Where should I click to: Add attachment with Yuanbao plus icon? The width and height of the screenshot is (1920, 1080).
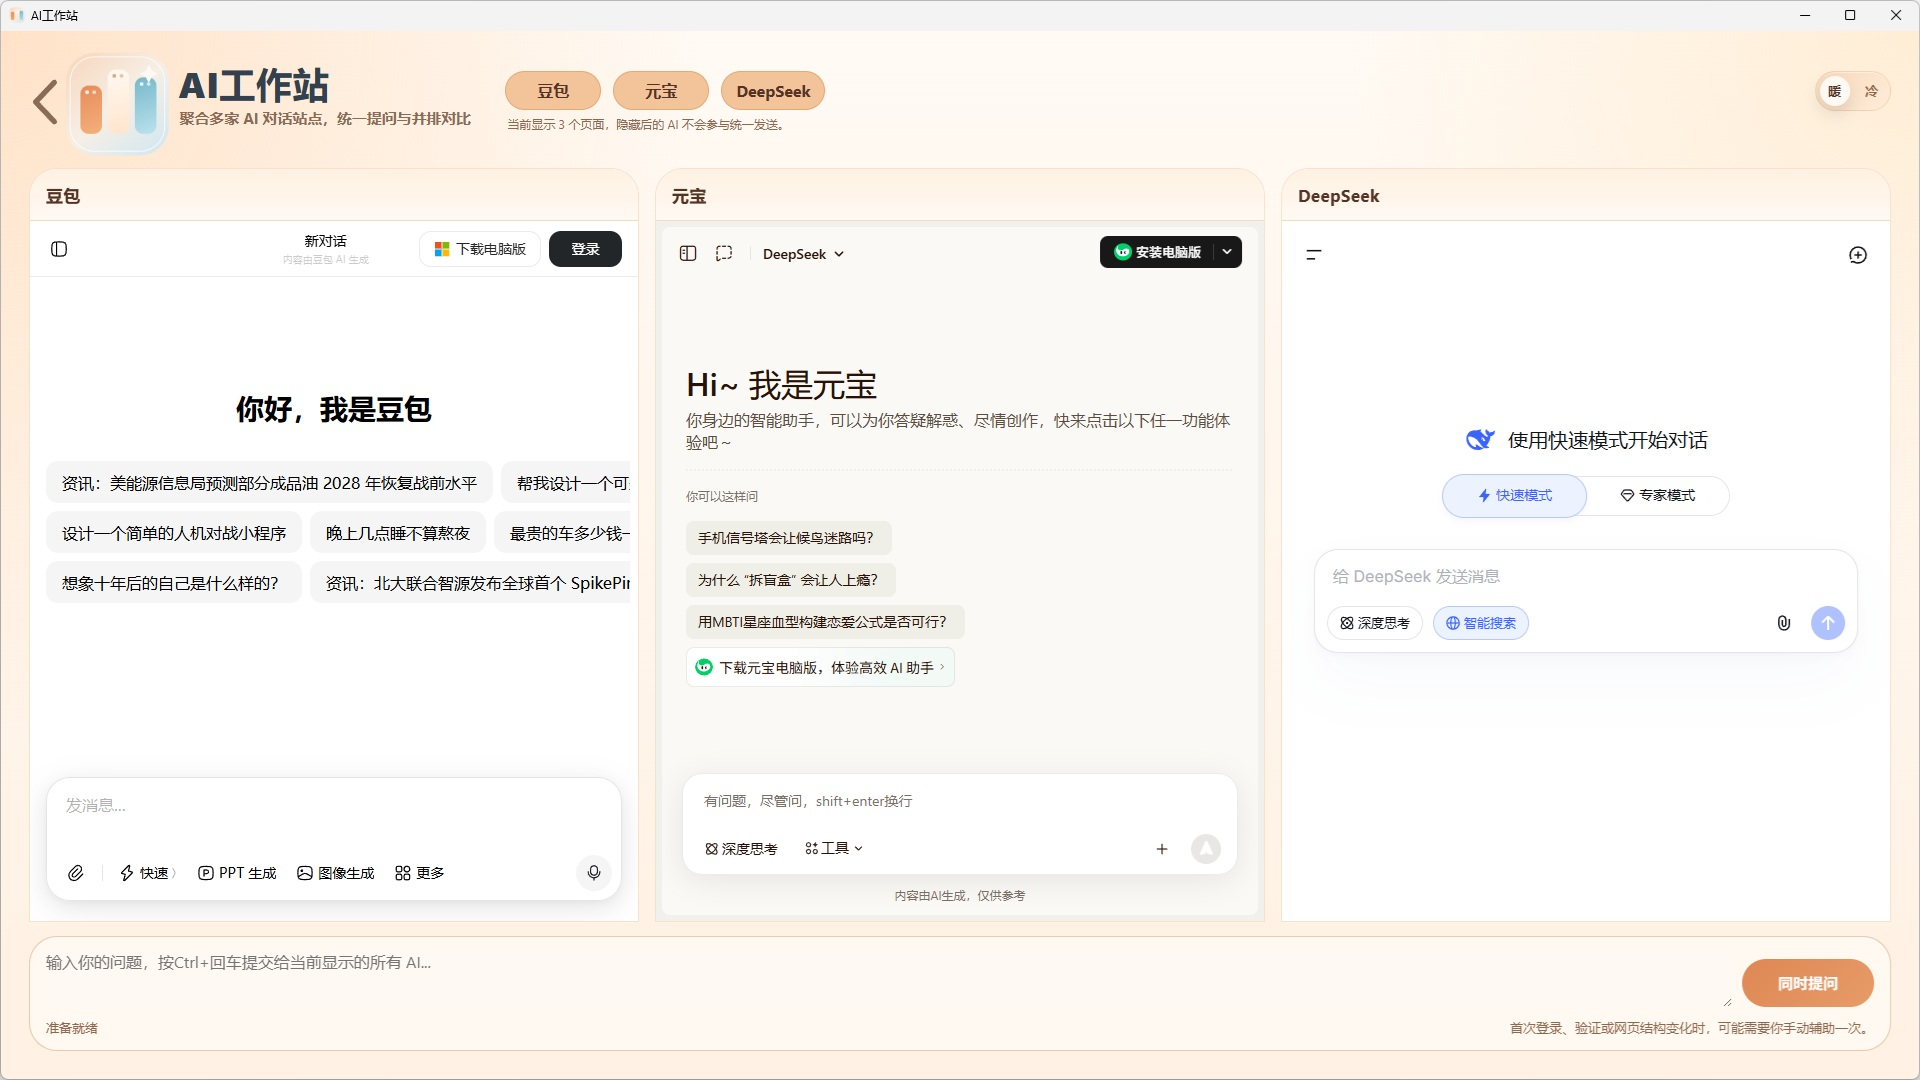(x=1162, y=849)
